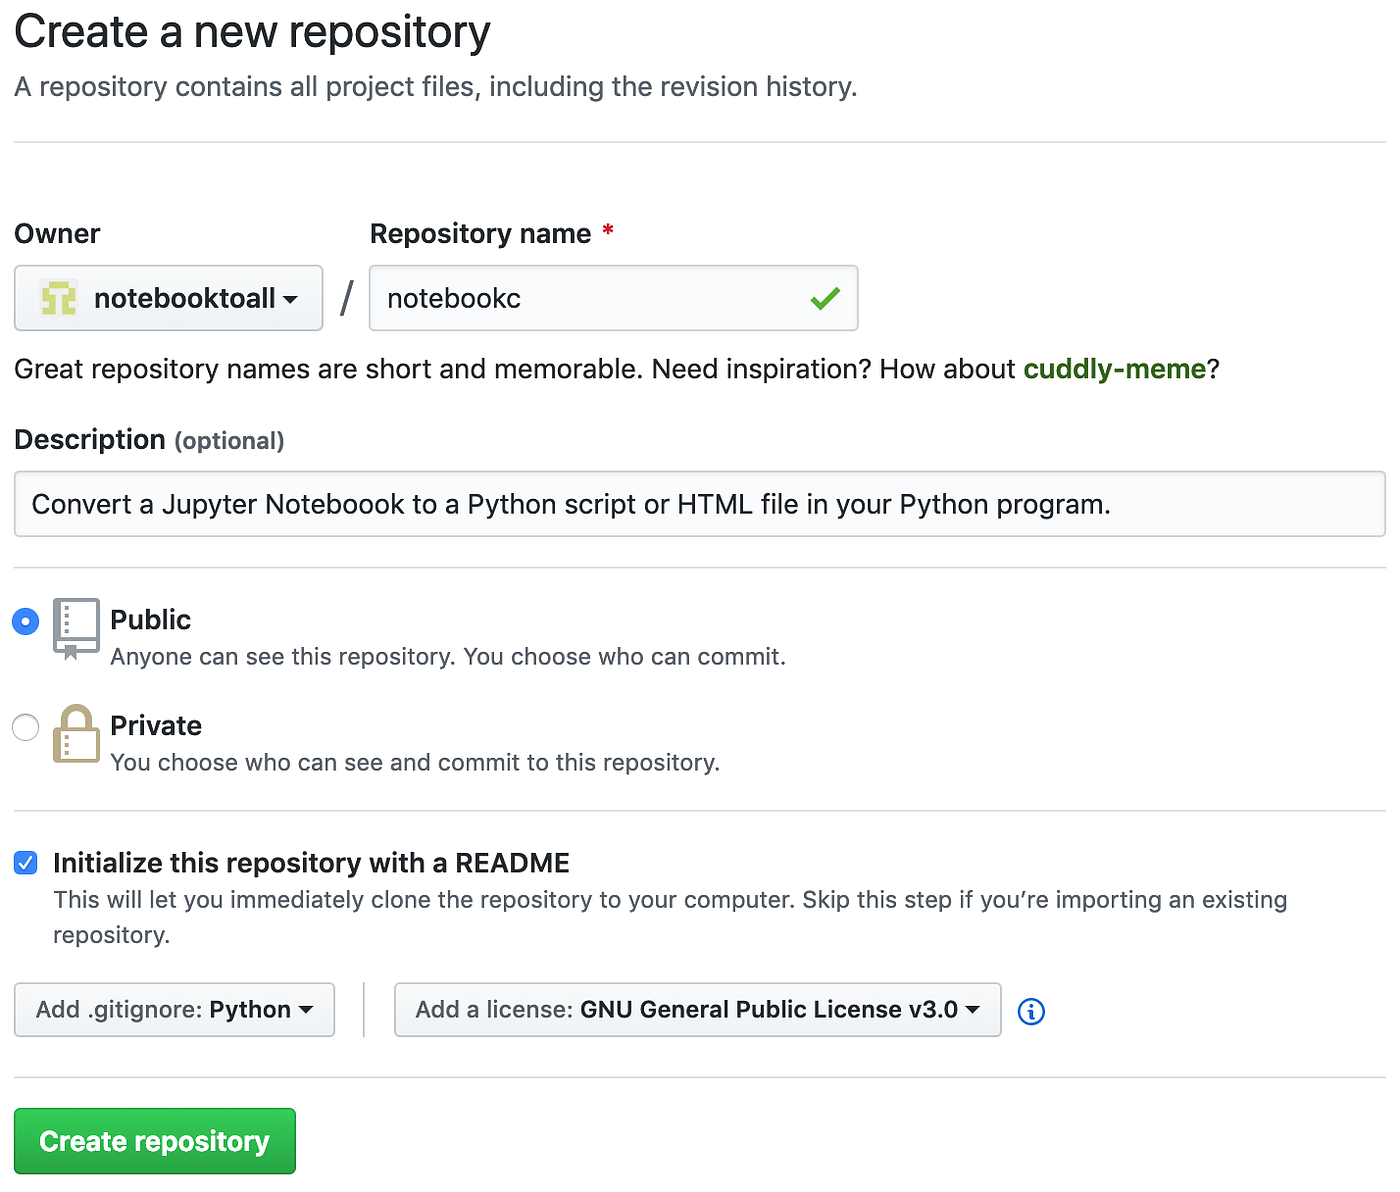Select the Public radio button
The height and width of the screenshot is (1192, 1400).
tap(26, 621)
